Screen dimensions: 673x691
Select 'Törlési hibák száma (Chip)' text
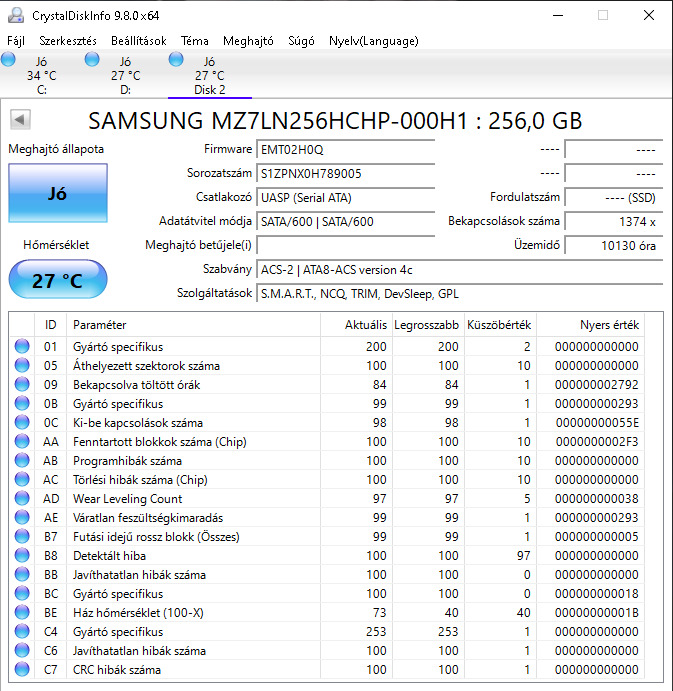[x=140, y=480]
